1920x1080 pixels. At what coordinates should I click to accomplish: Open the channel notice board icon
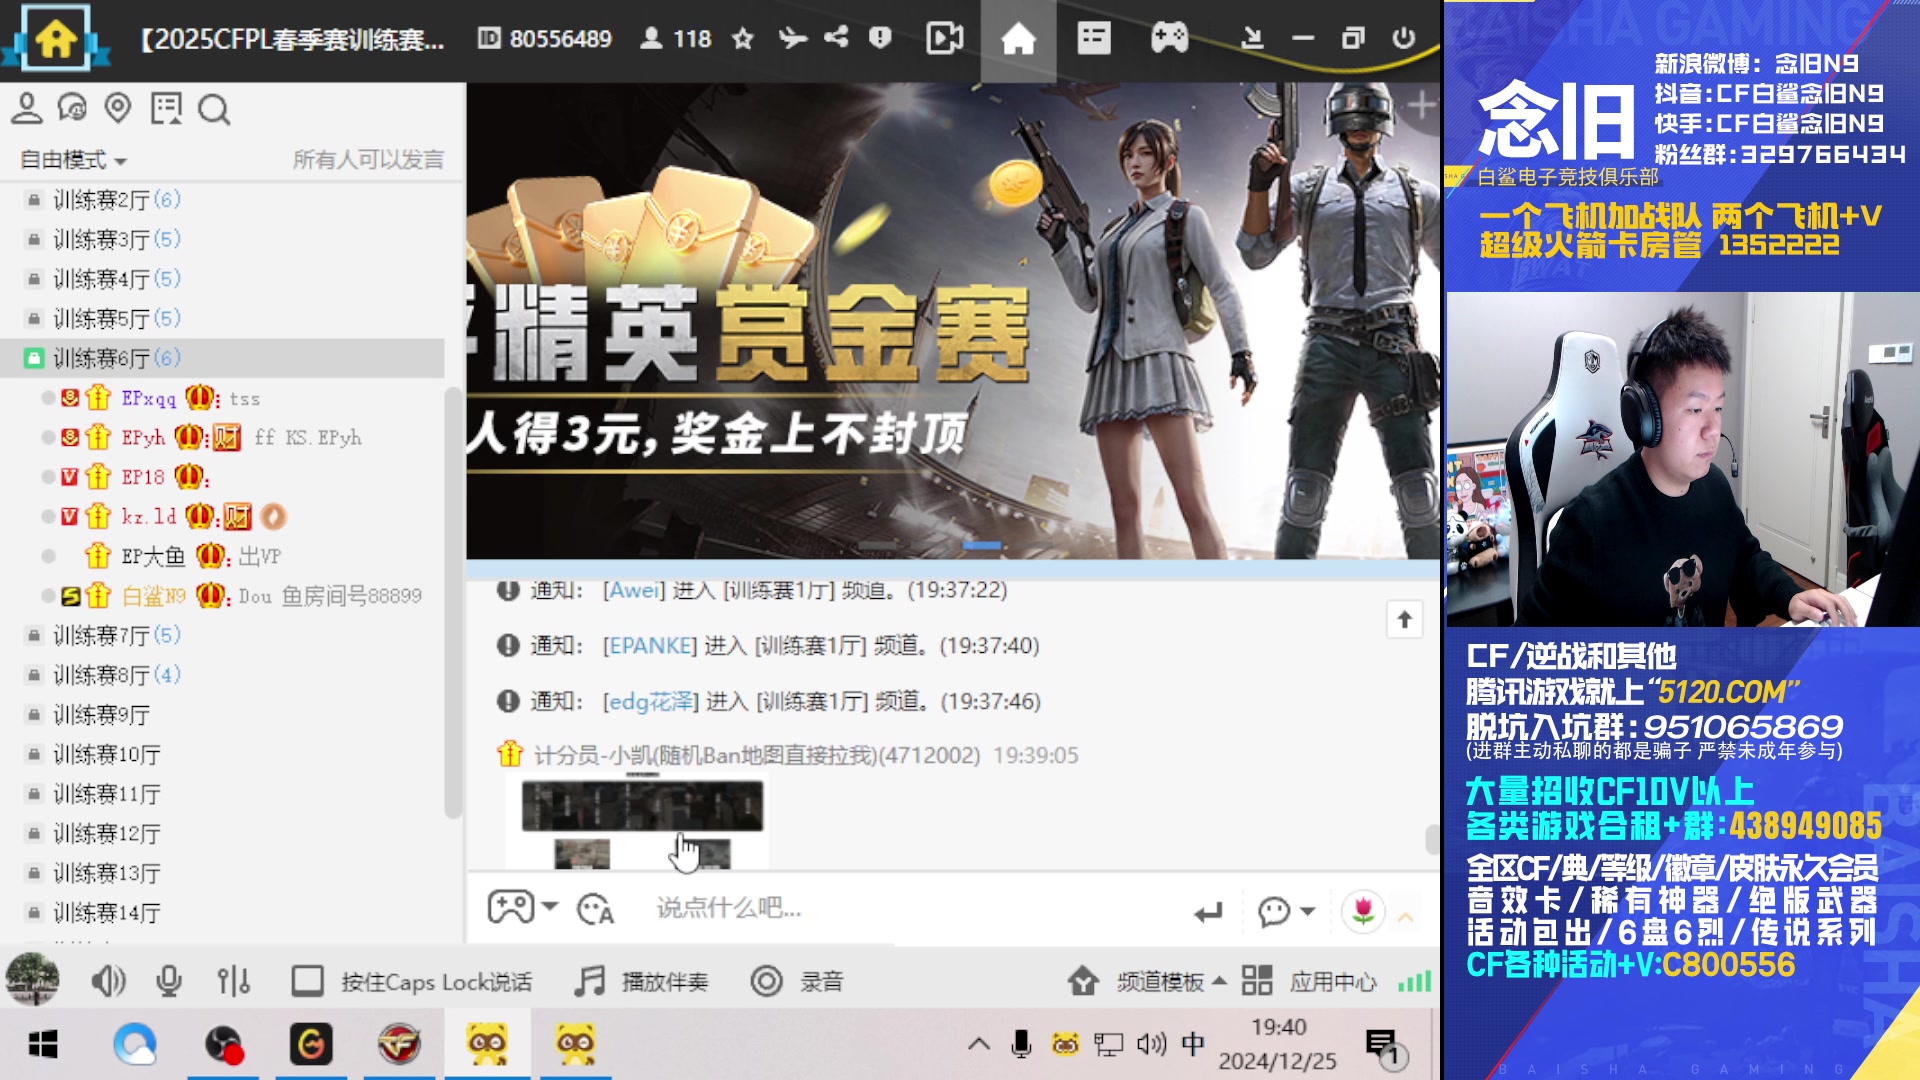166,108
